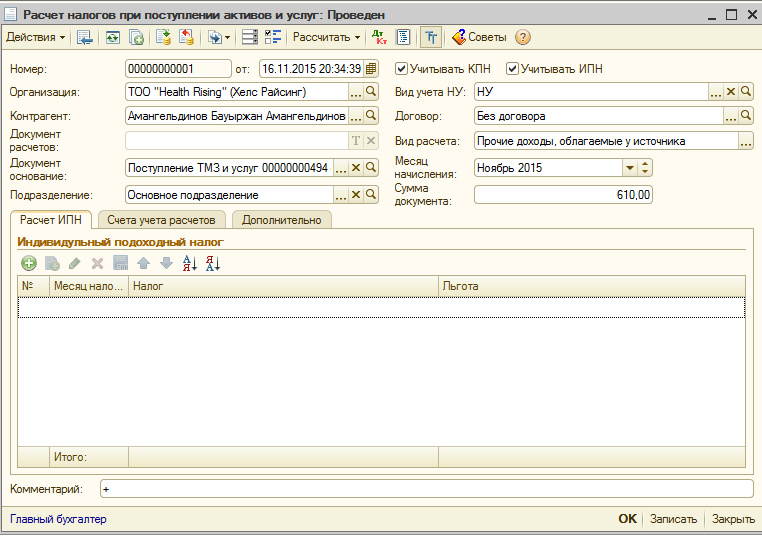The height and width of the screenshot is (537, 762).
Task: Open the Контрагент value via magnifier
Action: pyautogui.click(x=371, y=116)
